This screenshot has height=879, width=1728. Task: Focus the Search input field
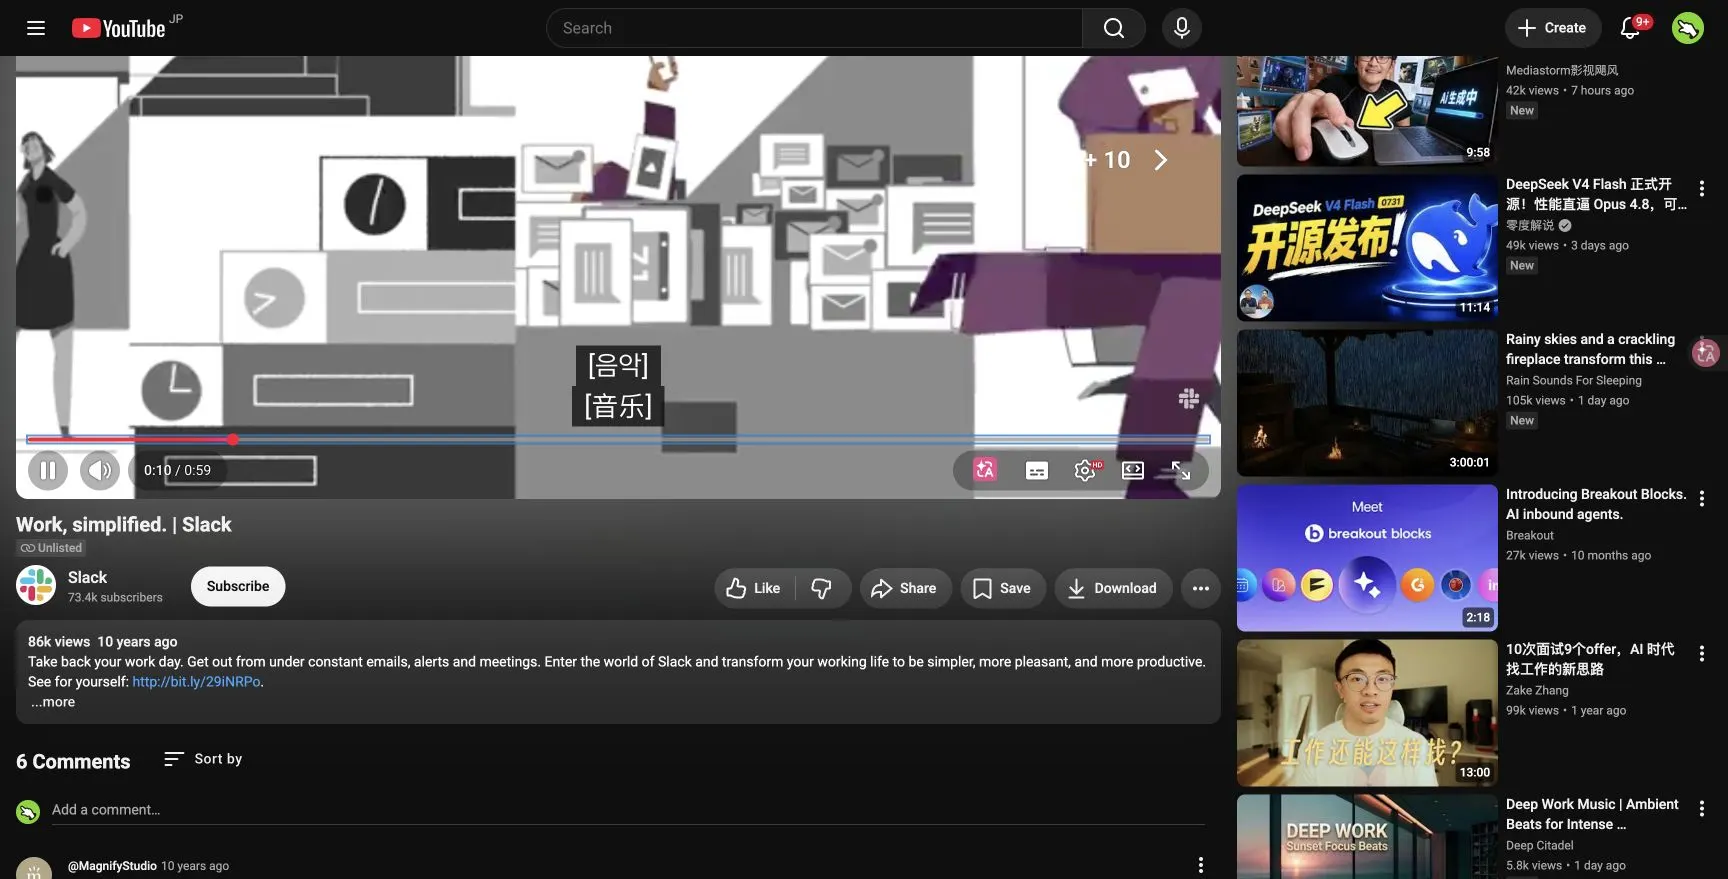pyautogui.click(x=814, y=28)
